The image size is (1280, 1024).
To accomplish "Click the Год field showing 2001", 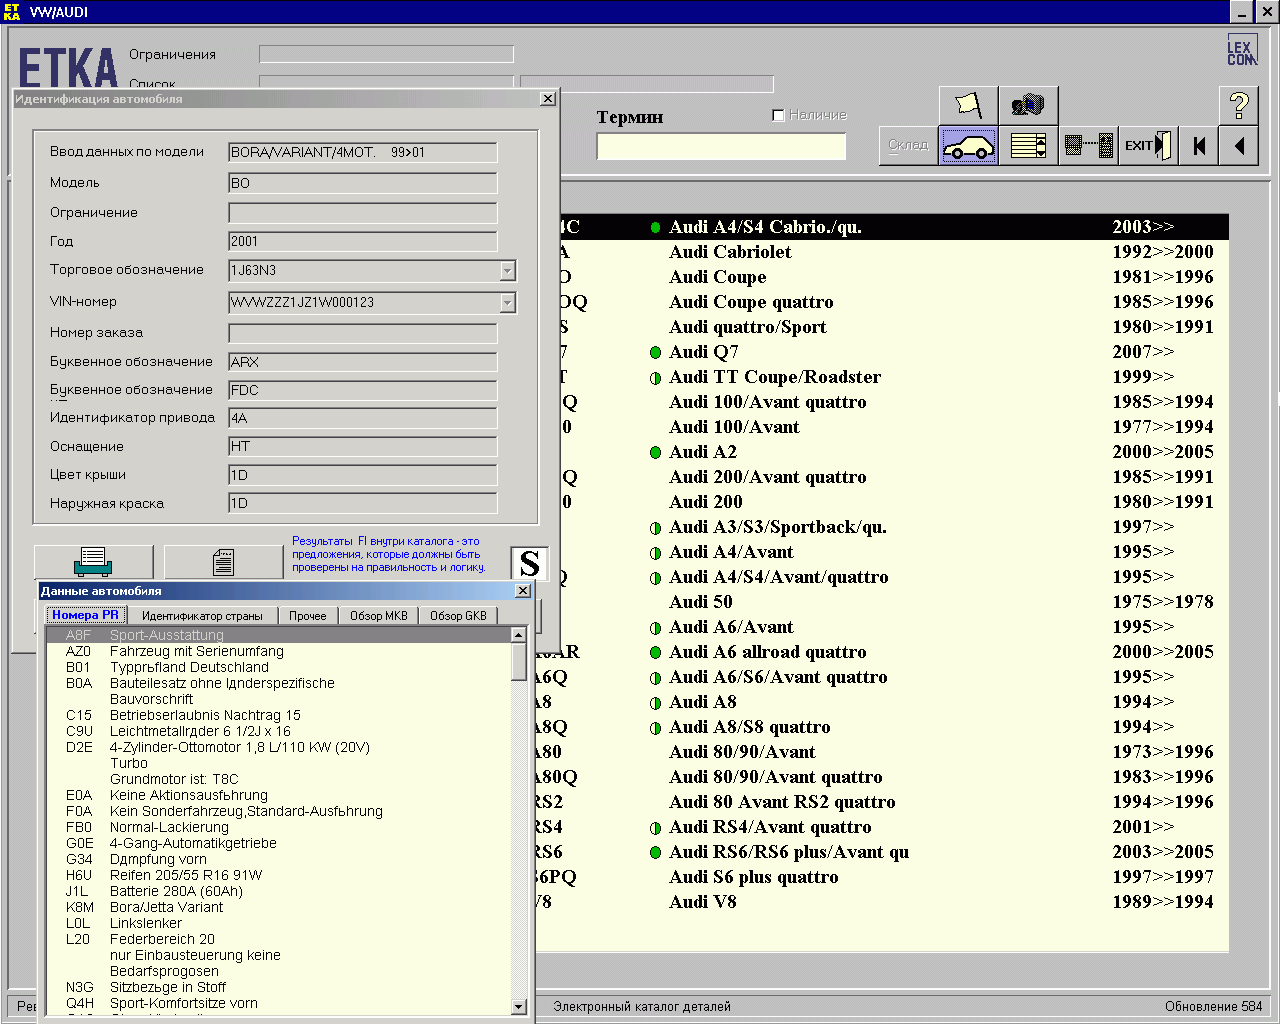I will click(363, 241).
